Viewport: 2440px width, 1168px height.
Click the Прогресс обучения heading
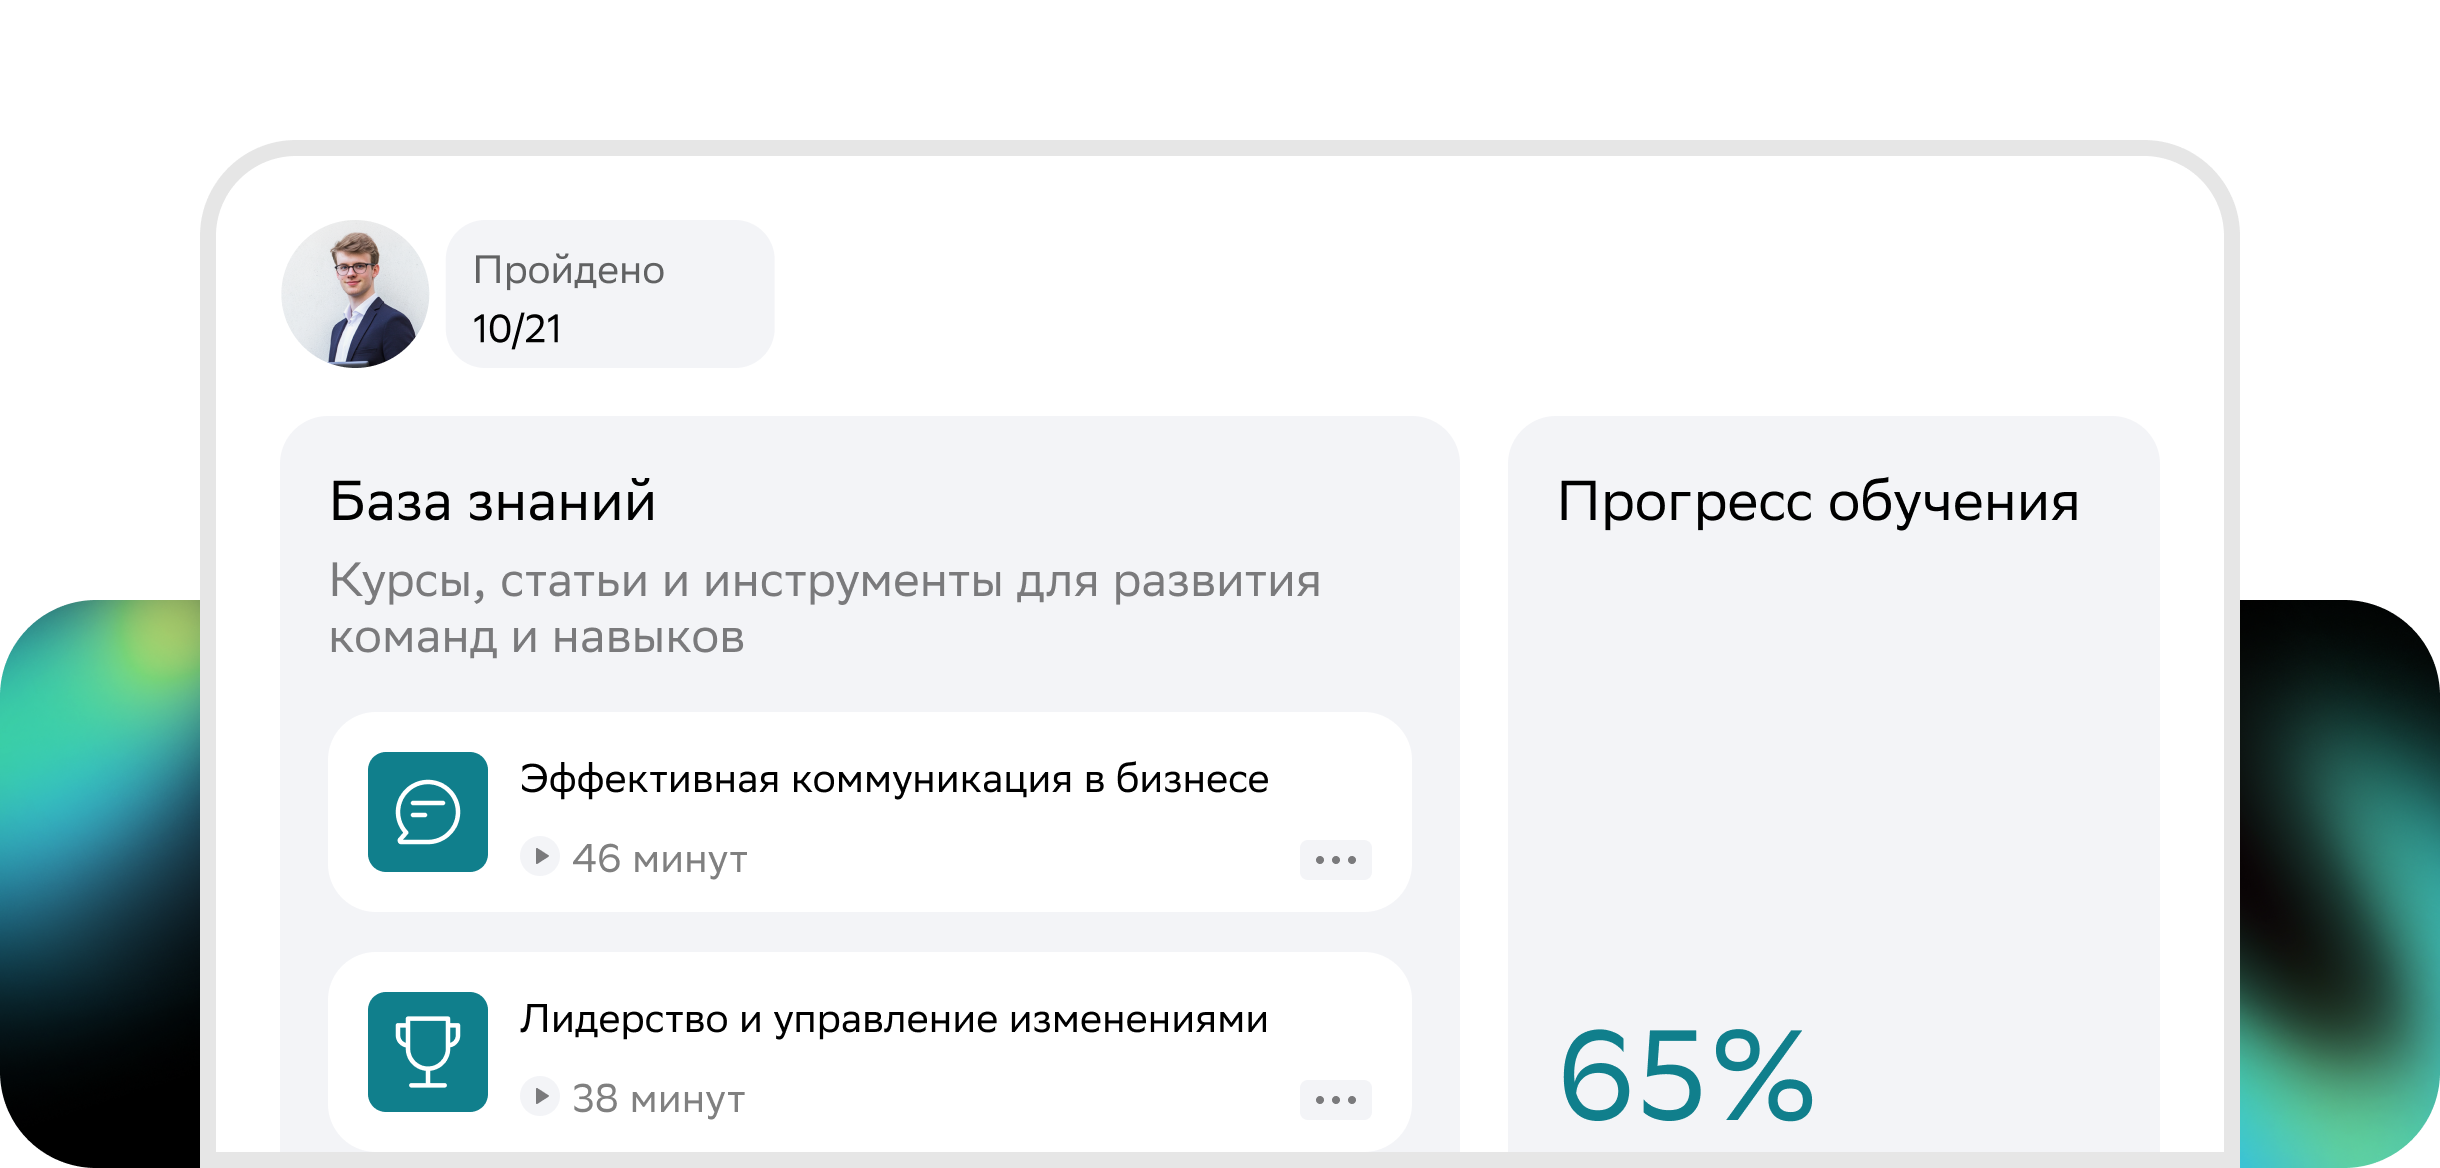[1818, 501]
